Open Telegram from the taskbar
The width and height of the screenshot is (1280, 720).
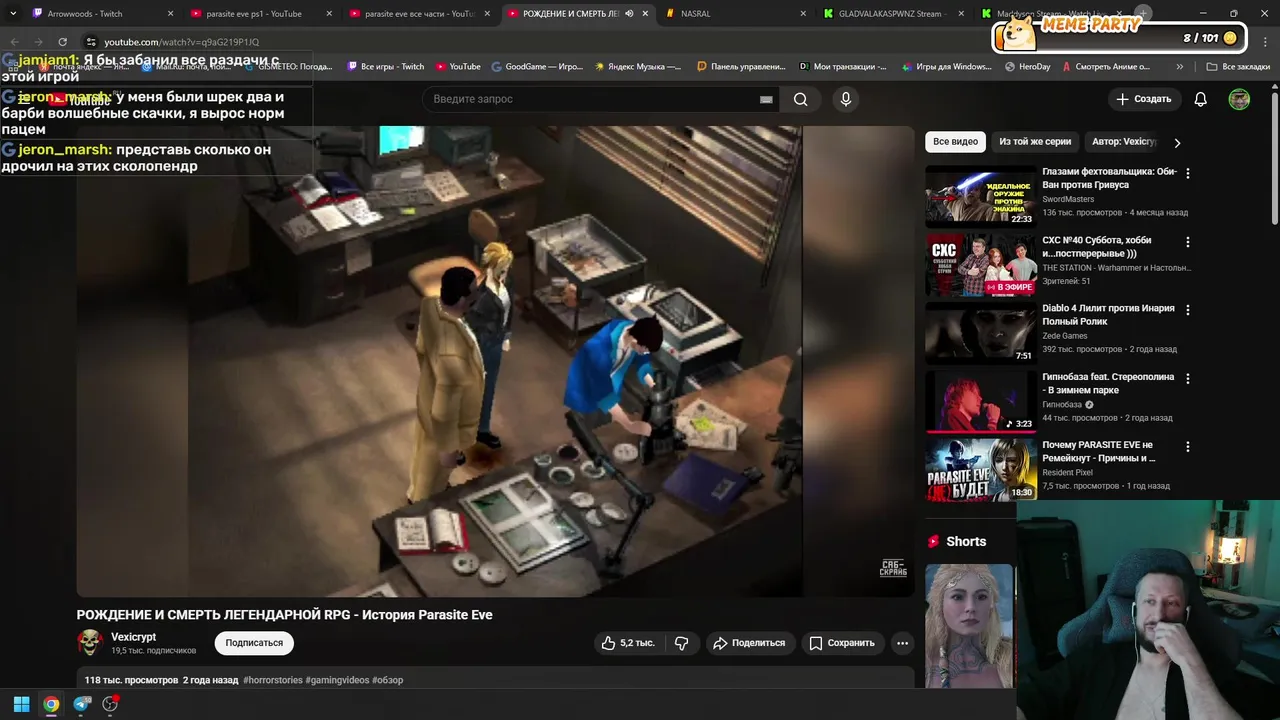click(x=82, y=704)
